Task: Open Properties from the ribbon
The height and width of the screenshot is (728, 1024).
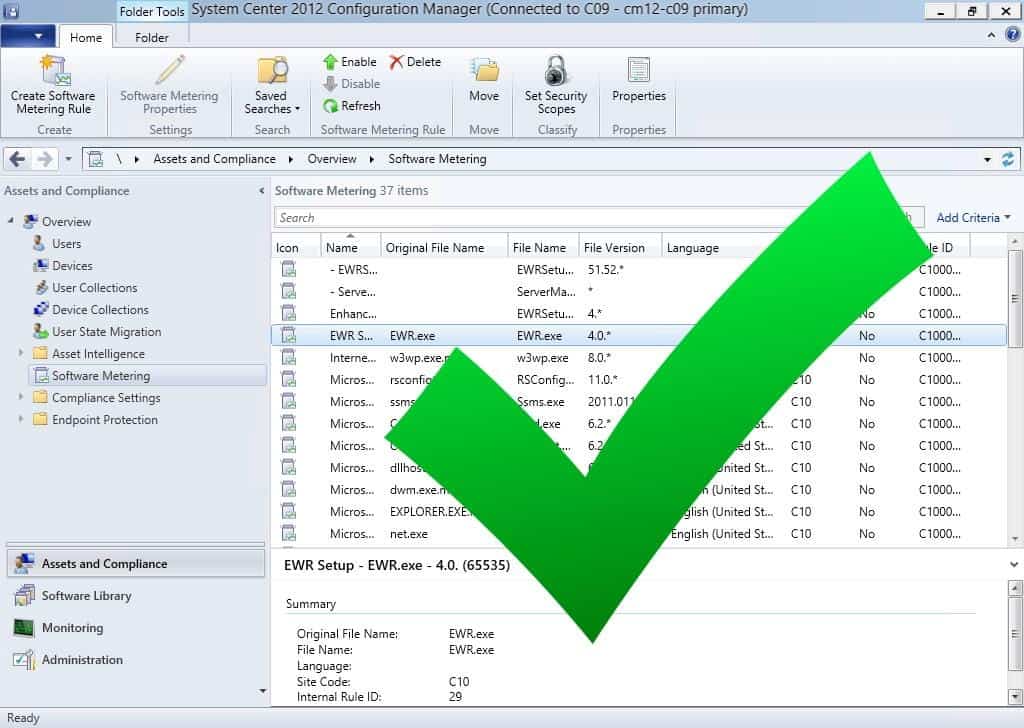Action: click(639, 80)
